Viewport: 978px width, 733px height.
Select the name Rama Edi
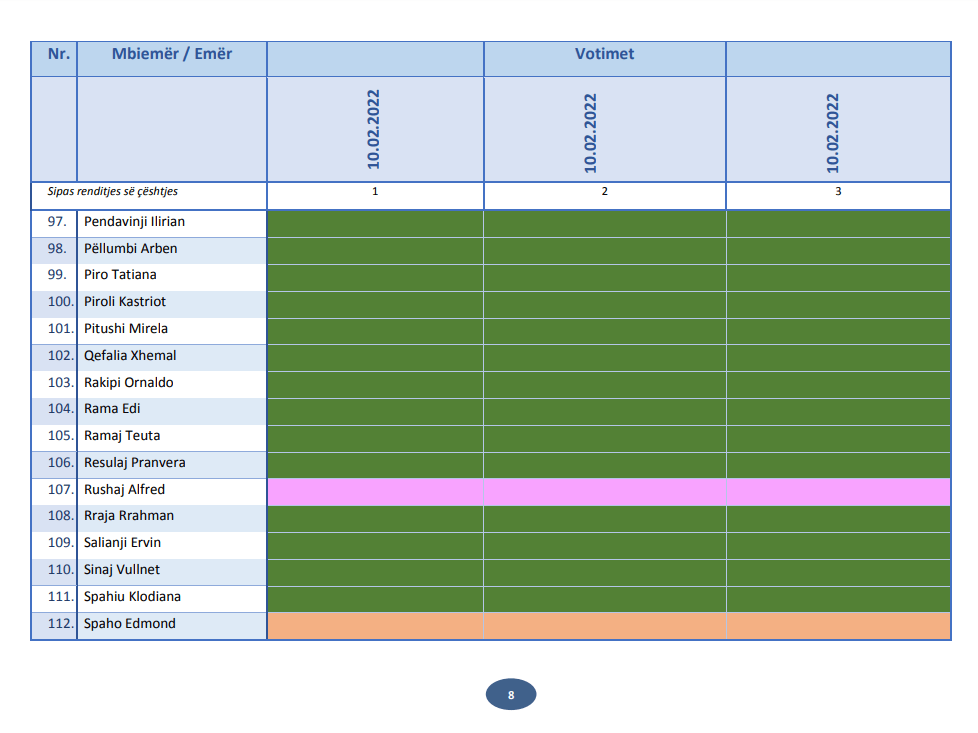[112, 409]
